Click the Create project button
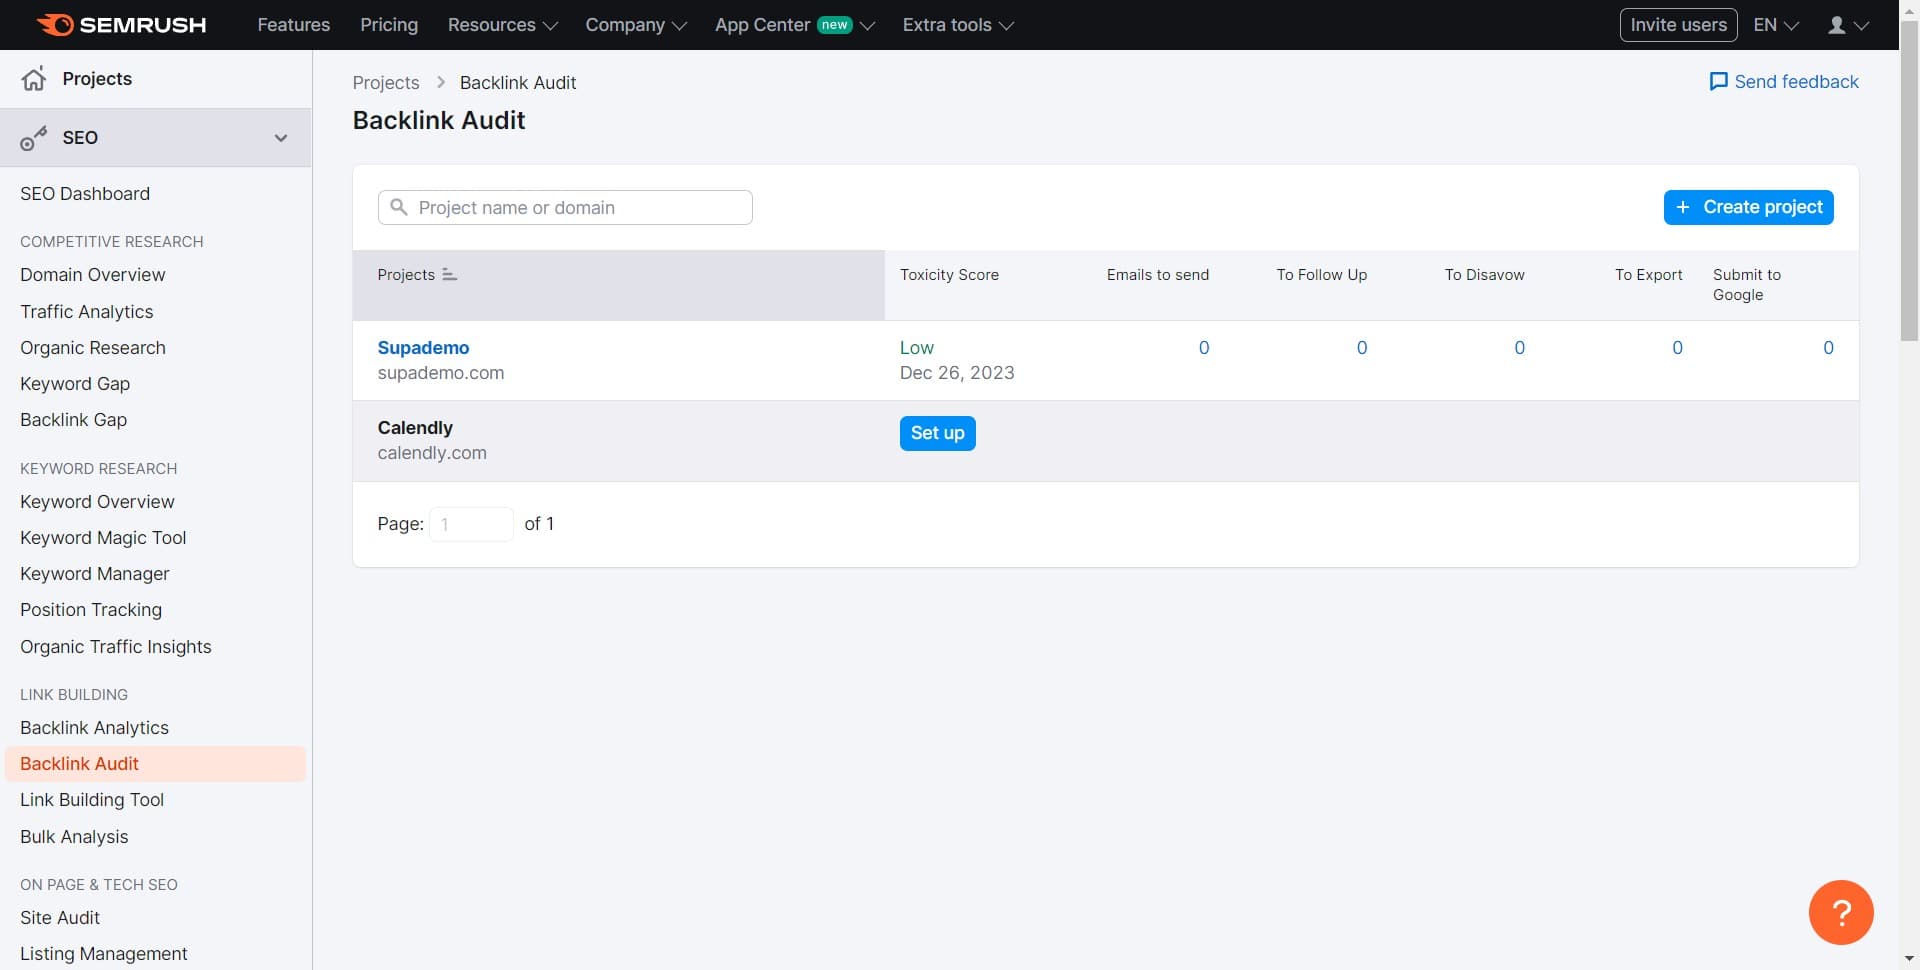 [1748, 207]
